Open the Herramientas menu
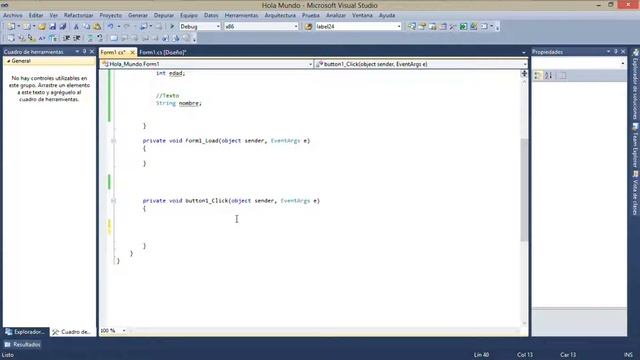The height and width of the screenshot is (360, 640). tap(241, 15)
